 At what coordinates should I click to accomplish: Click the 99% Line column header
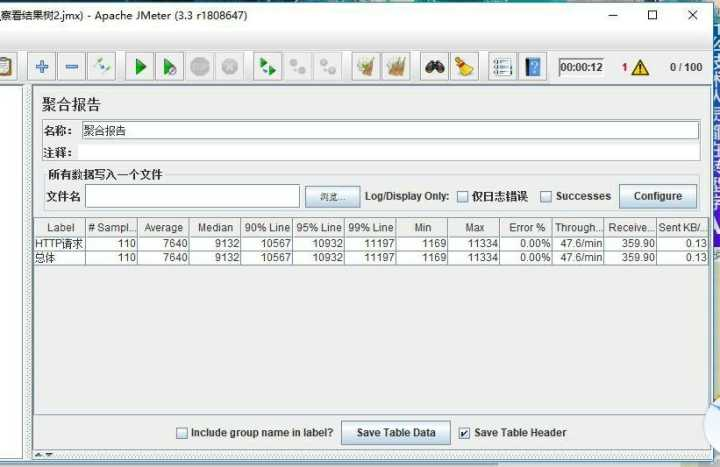pos(371,227)
